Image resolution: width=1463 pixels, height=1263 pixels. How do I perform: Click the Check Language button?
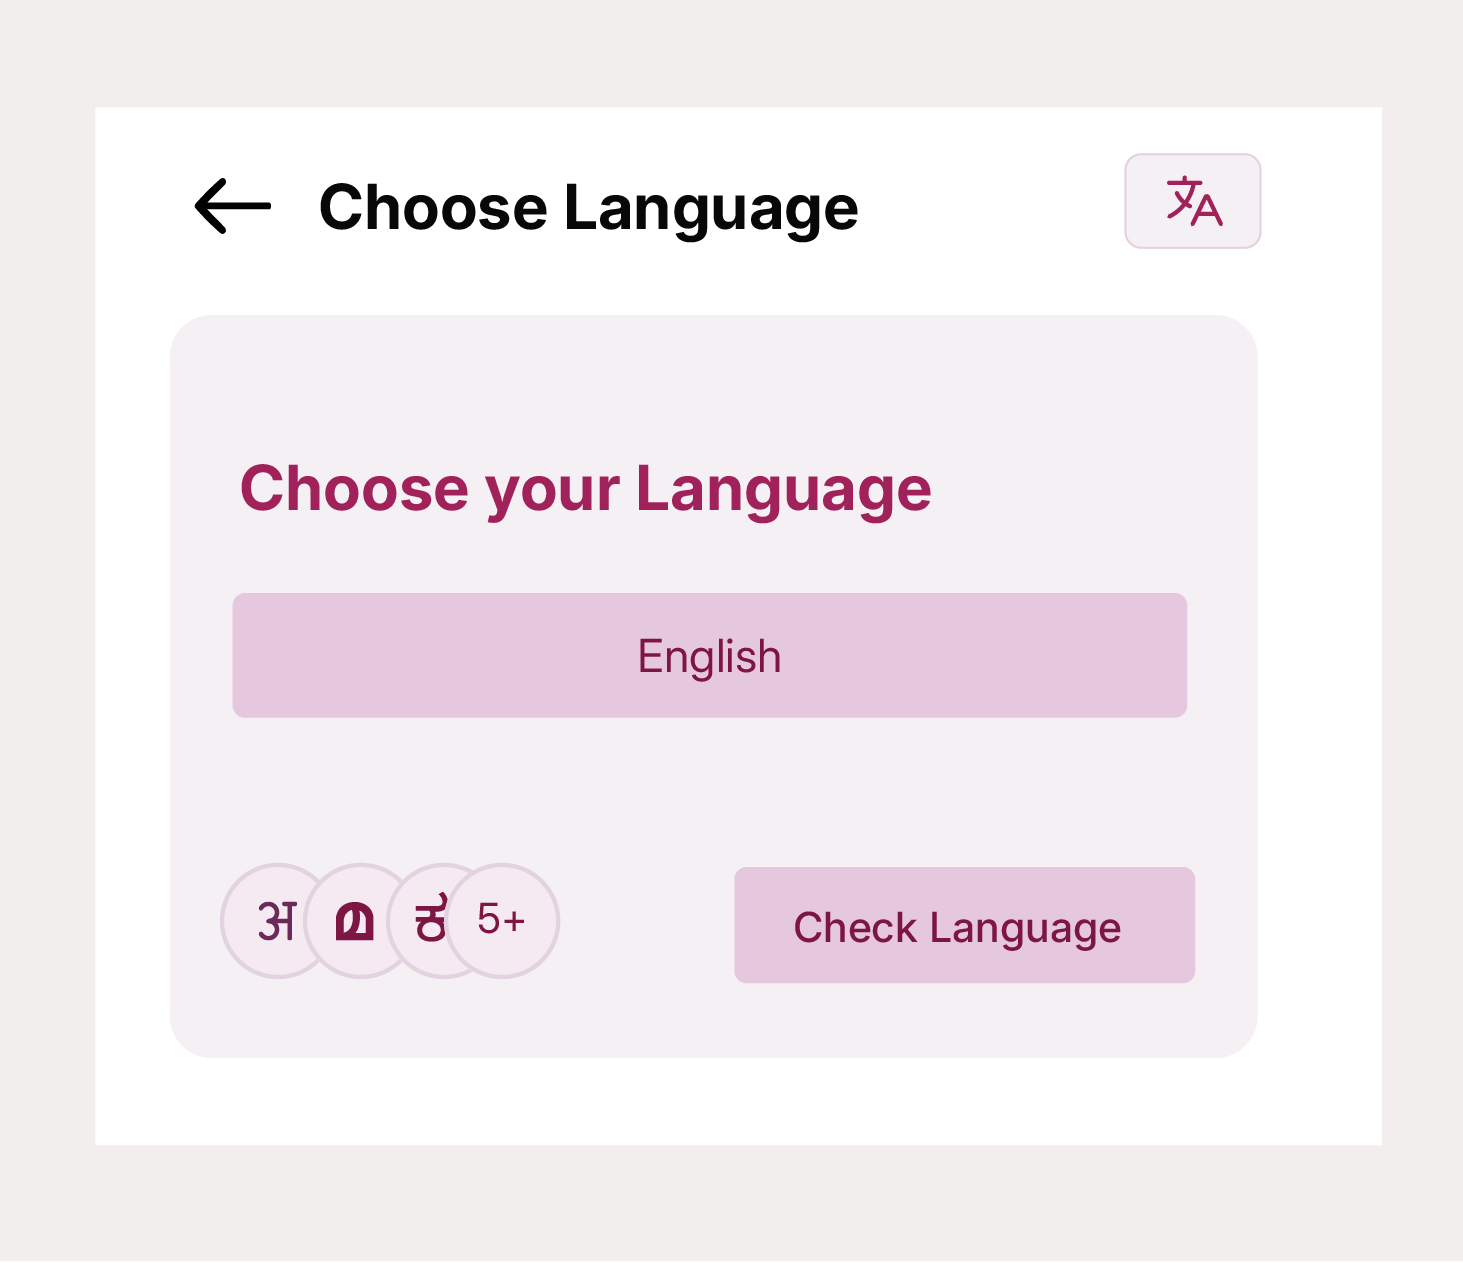pyautogui.click(x=965, y=925)
